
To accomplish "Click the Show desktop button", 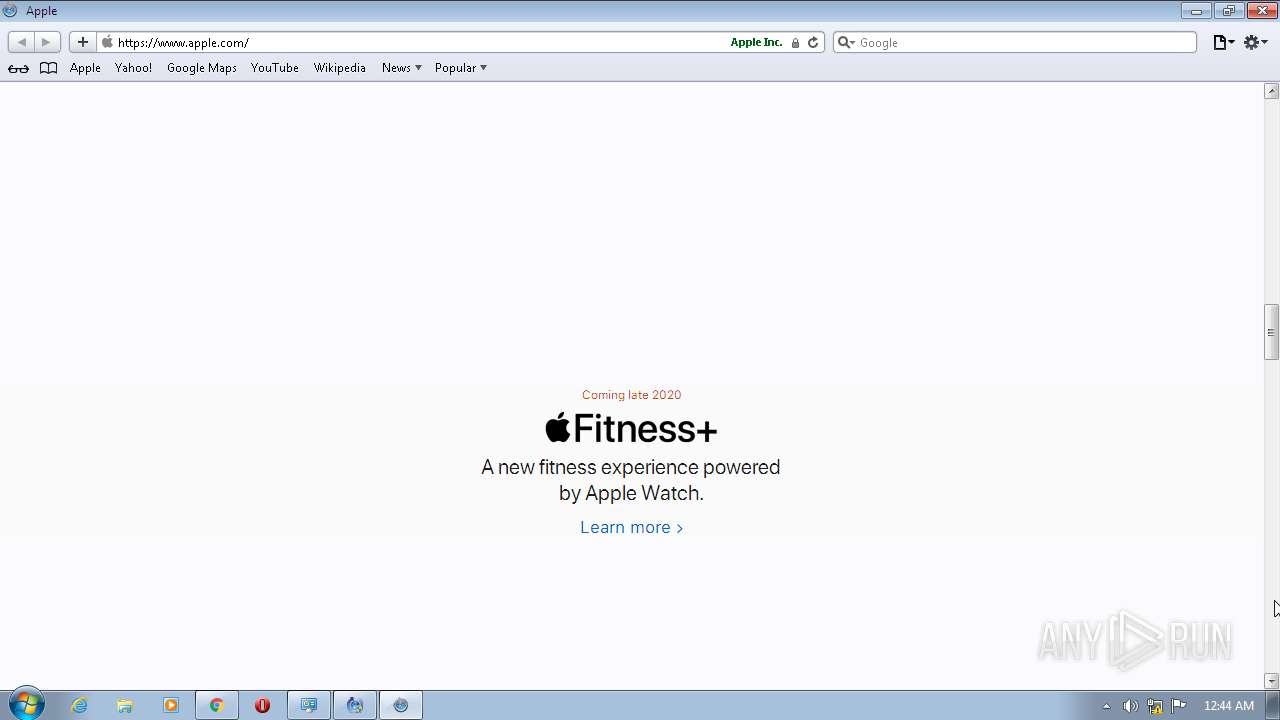I will tap(1272, 705).
